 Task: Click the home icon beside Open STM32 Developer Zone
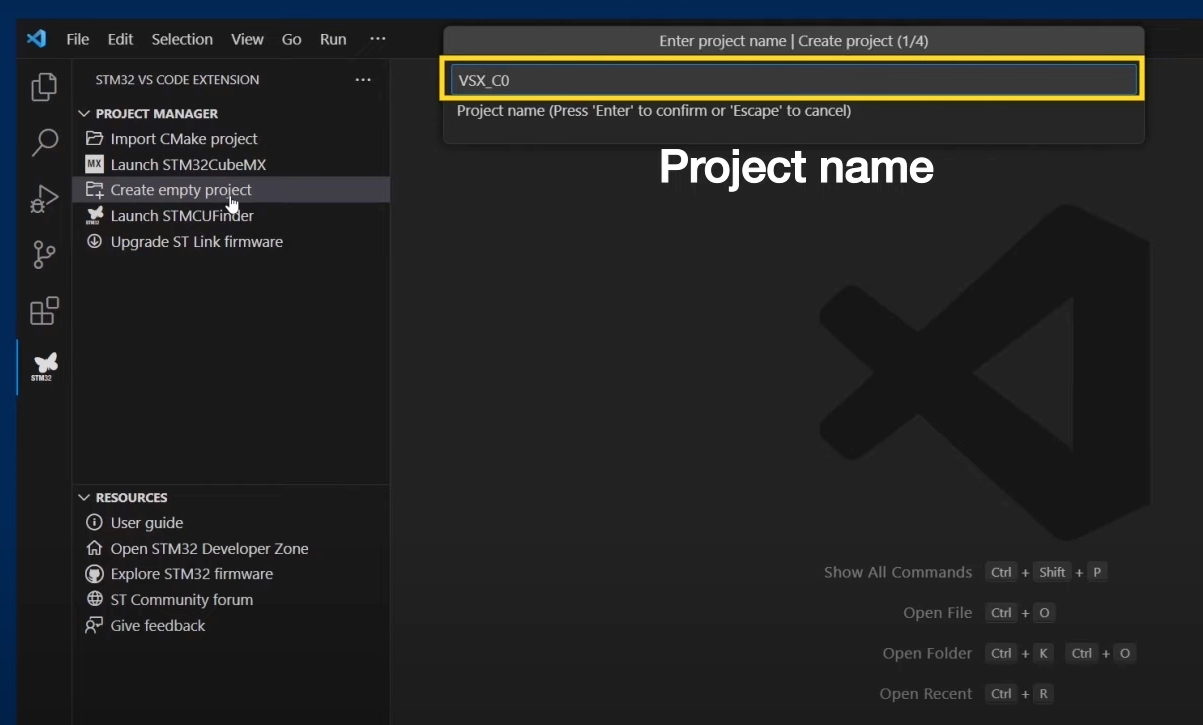pyautogui.click(x=94, y=549)
